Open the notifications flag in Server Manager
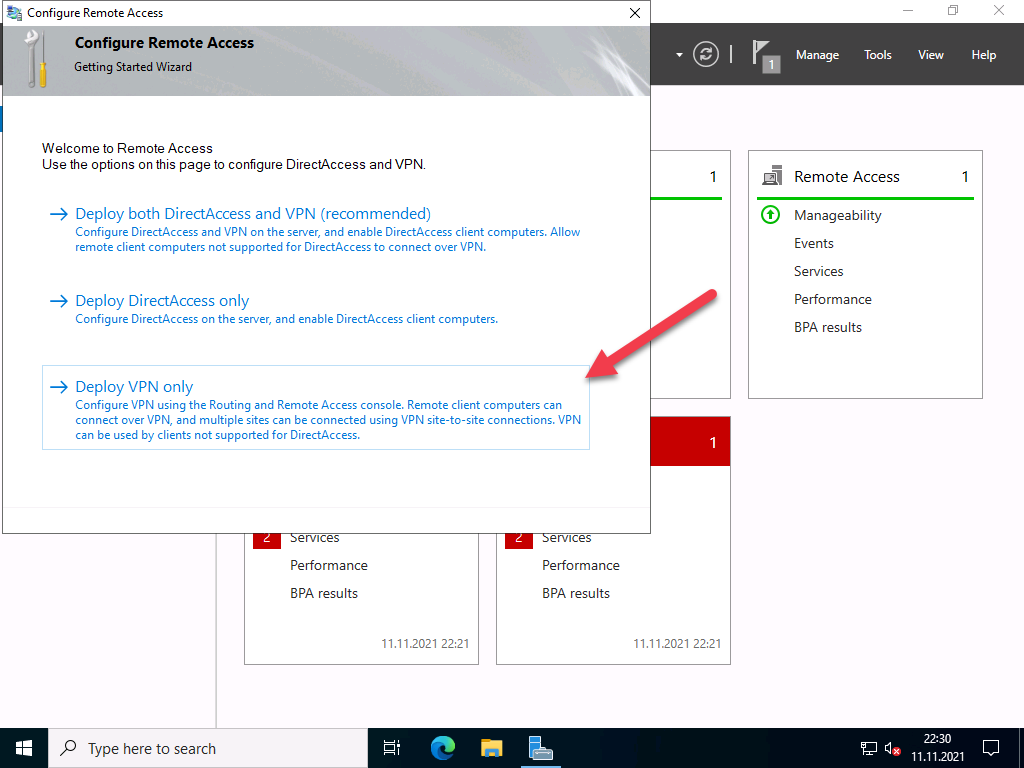 765,55
